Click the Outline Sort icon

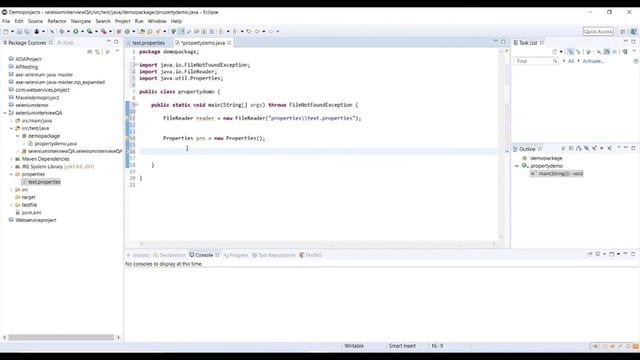point(578,149)
